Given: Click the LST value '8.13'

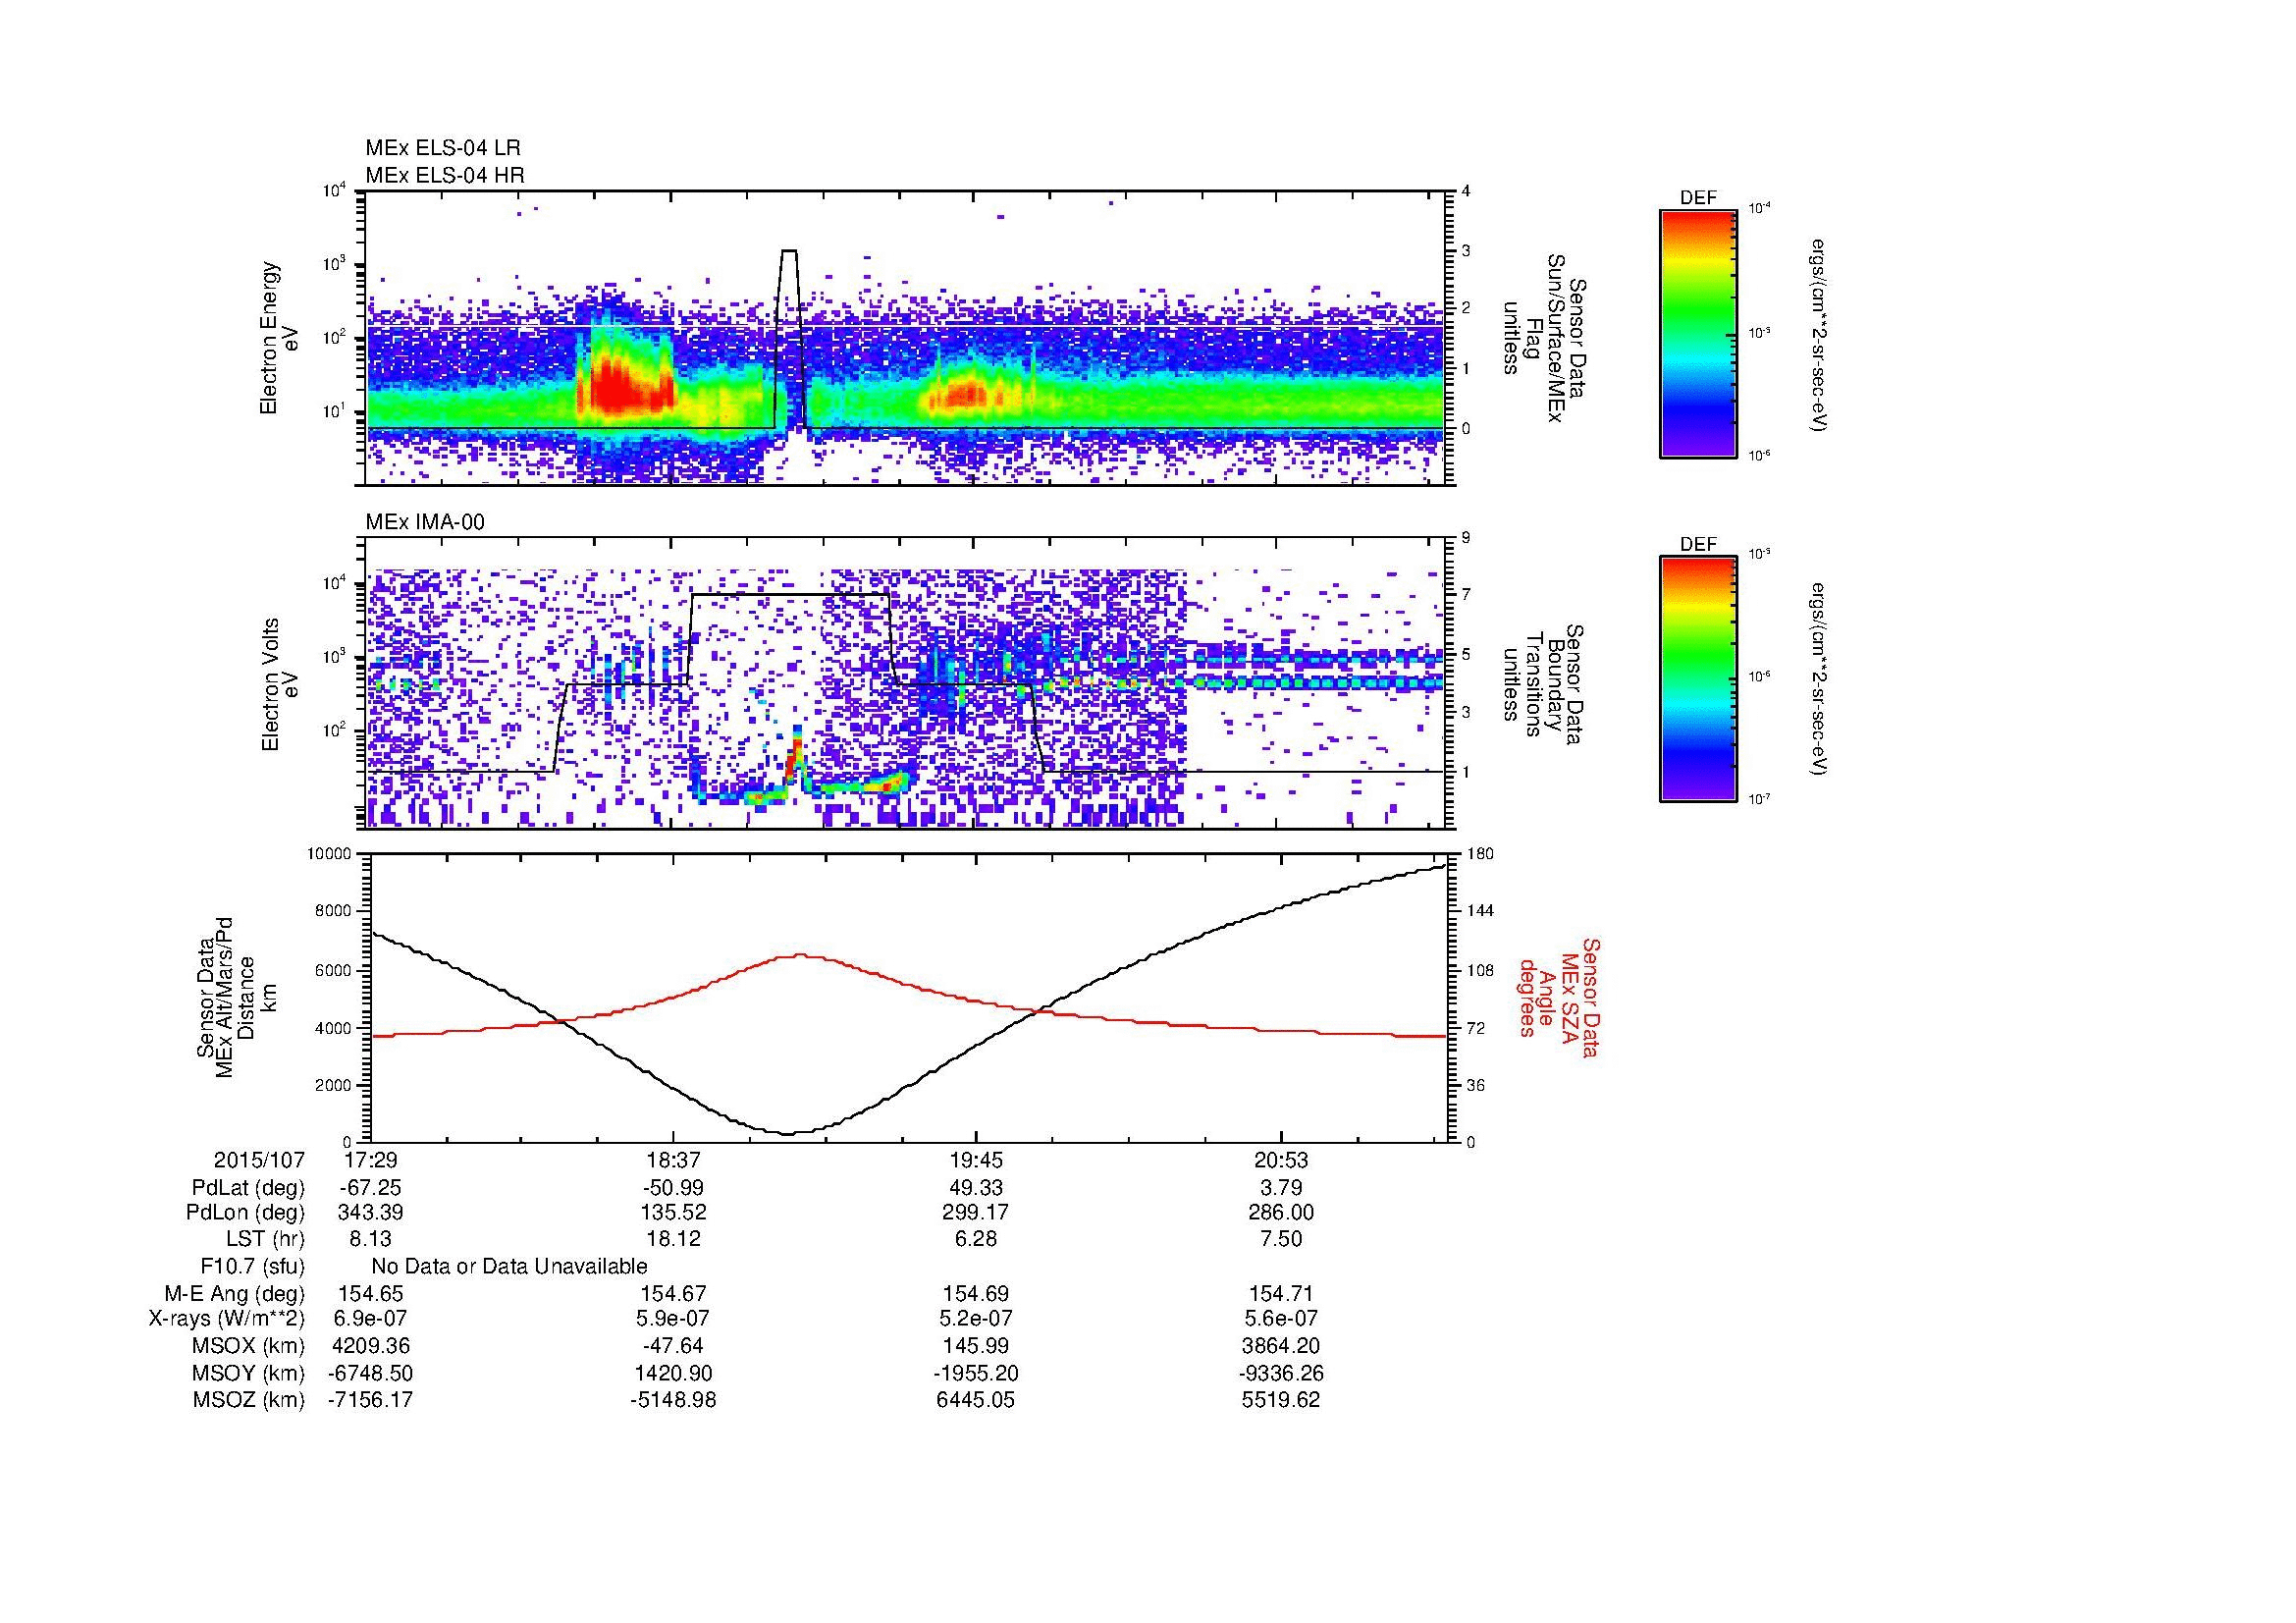Looking at the screenshot, I should pos(371,1239).
